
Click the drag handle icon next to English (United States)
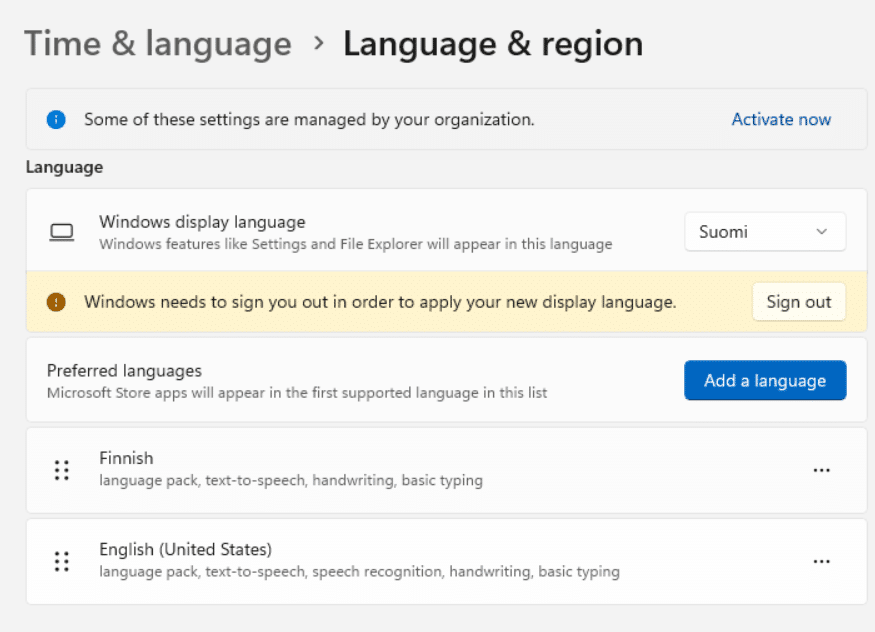tap(61, 561)
